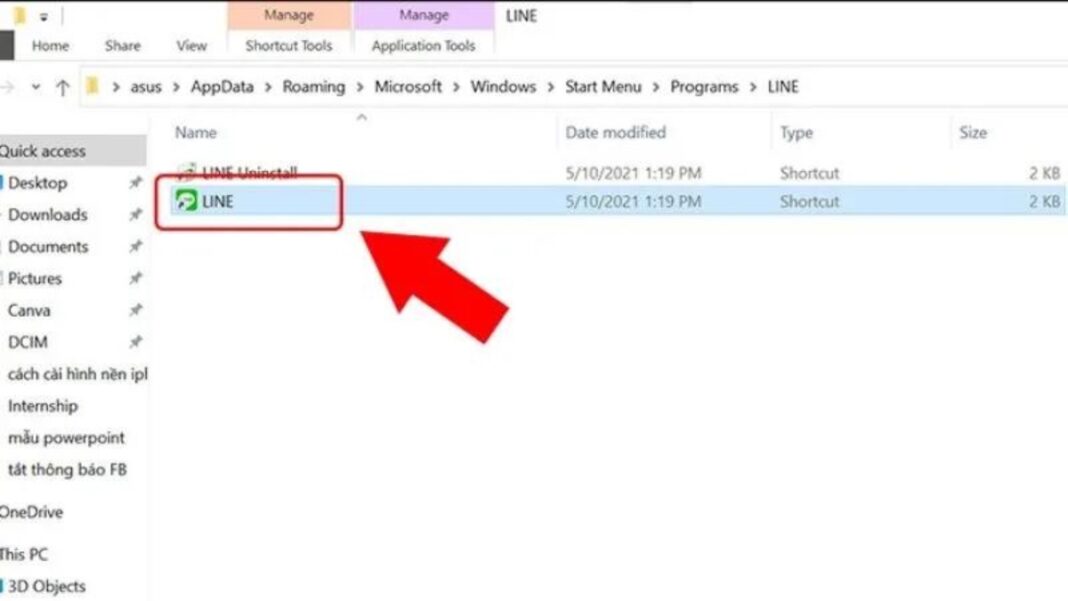
Task: Open Downloads in Quick access
Action: click(x=48, y=215)
